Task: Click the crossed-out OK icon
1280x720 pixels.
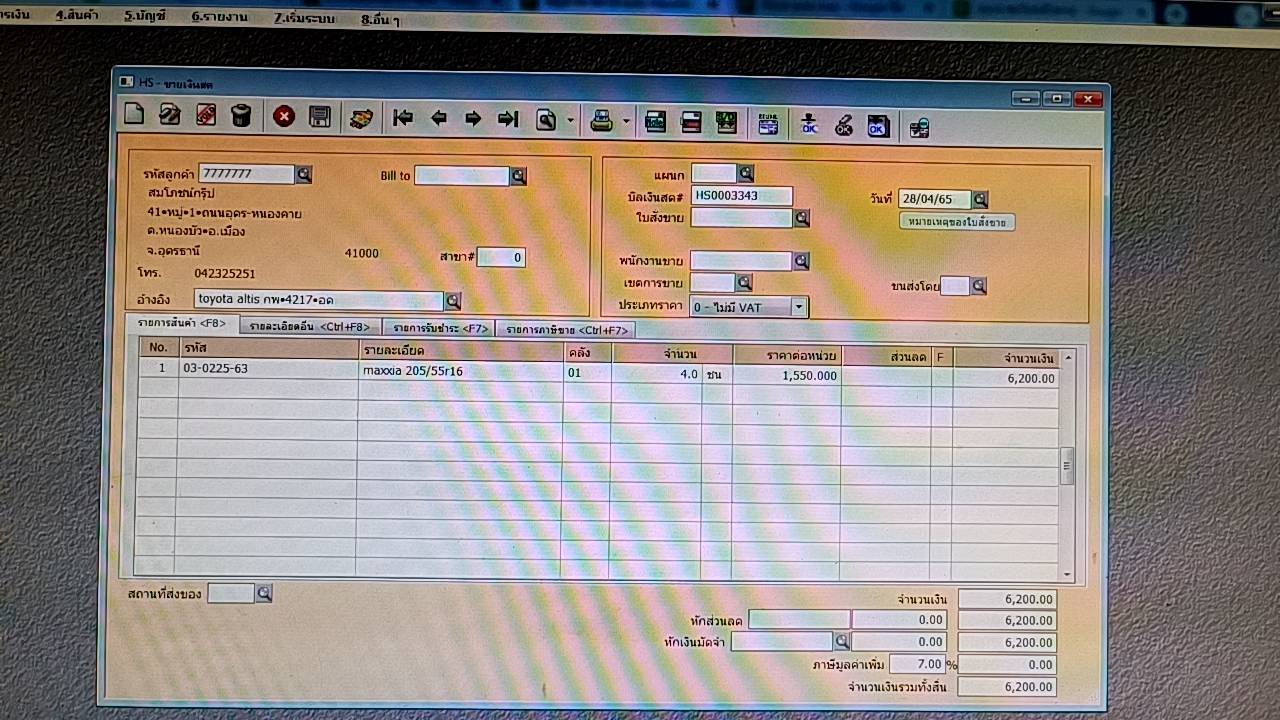Action: coord(844,125)
